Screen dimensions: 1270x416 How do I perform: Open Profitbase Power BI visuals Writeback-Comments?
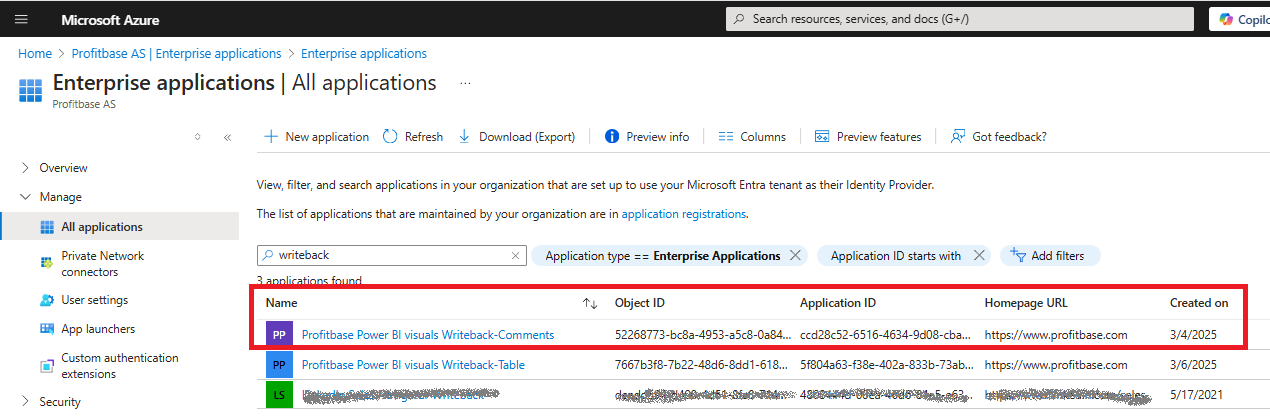coord(428,335)
